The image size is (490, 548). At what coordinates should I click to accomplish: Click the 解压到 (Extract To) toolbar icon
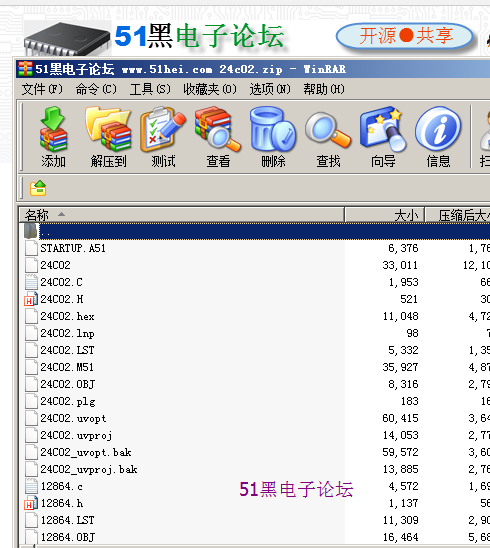click(x=108, y=137)
